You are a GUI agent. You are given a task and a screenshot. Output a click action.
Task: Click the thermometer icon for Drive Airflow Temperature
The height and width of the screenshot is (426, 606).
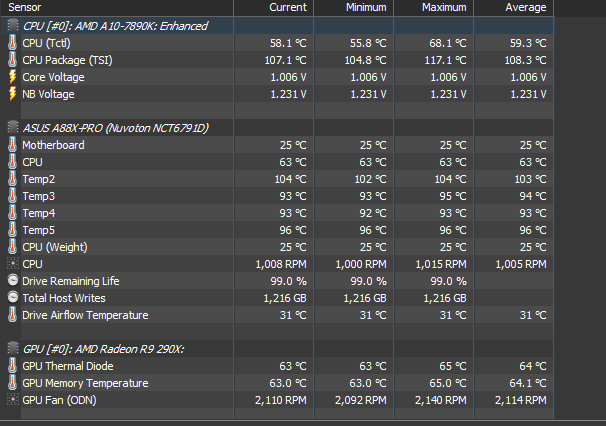click(12, 315)
